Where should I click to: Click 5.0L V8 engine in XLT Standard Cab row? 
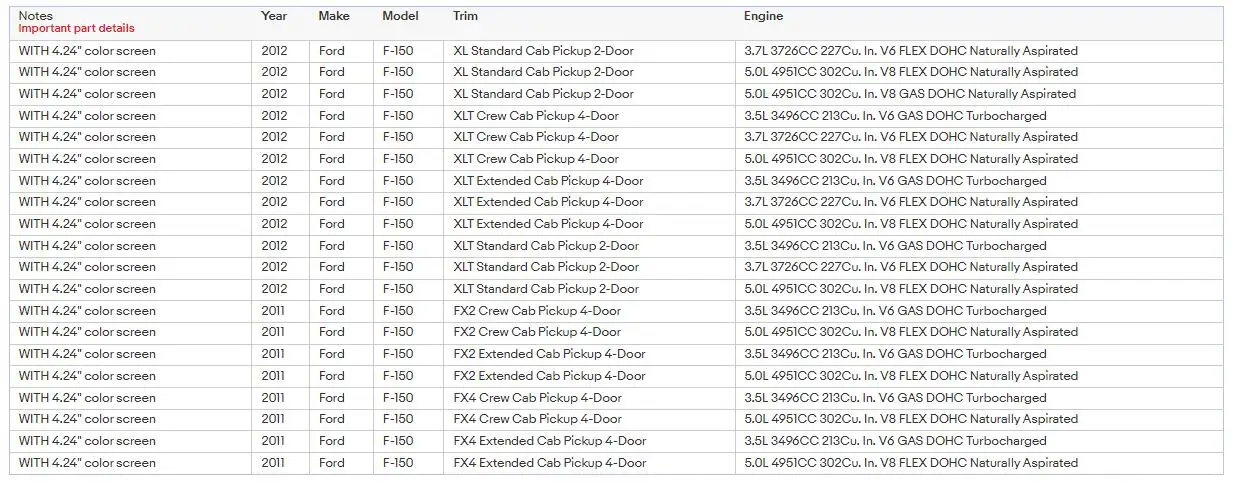911,289
